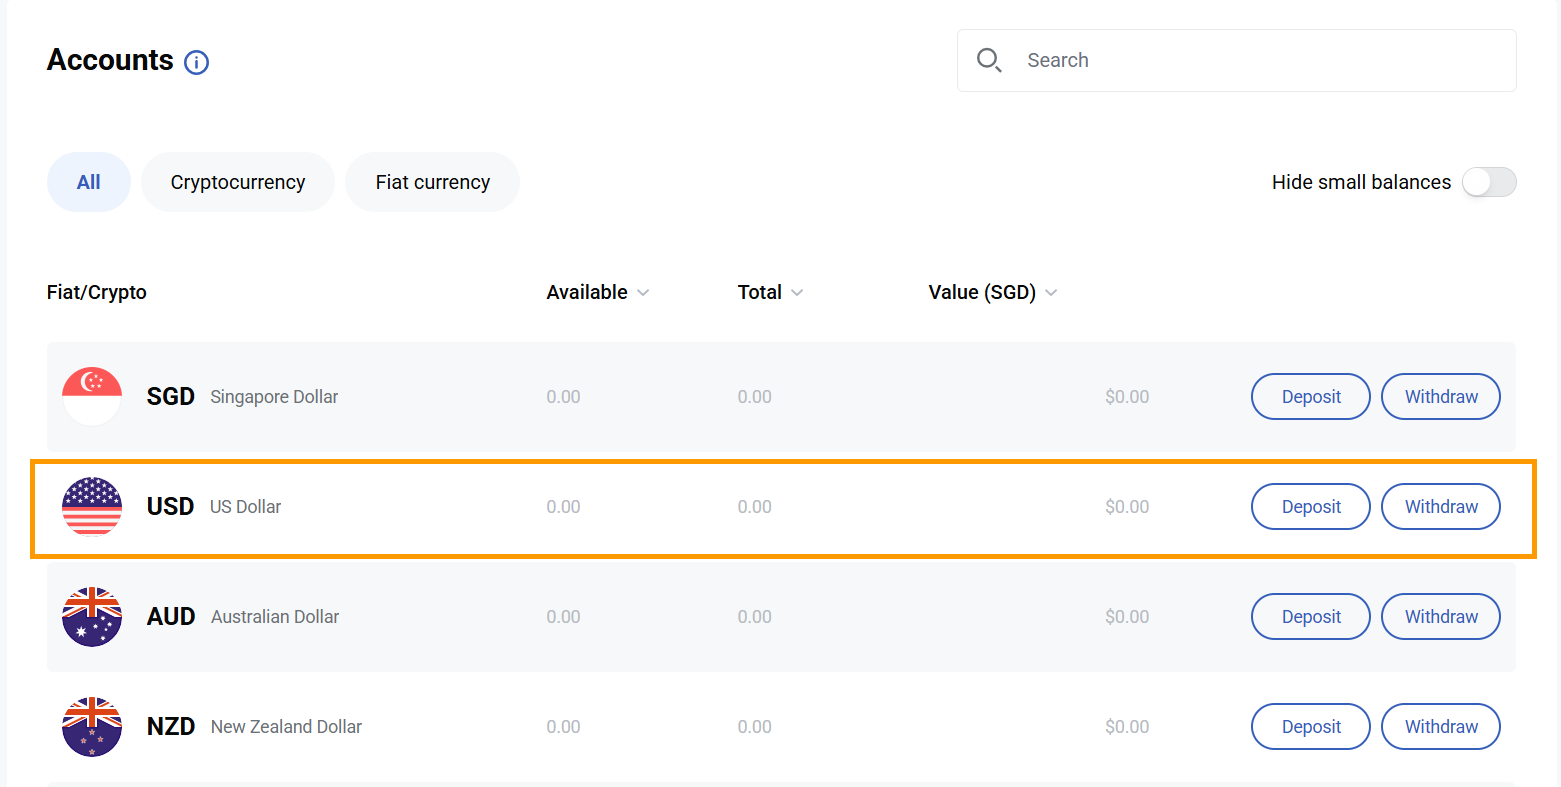Screen dimensions: 1561x787
Task: Click the Deposit button for AUD
Action: click(x=1310, y=616)
